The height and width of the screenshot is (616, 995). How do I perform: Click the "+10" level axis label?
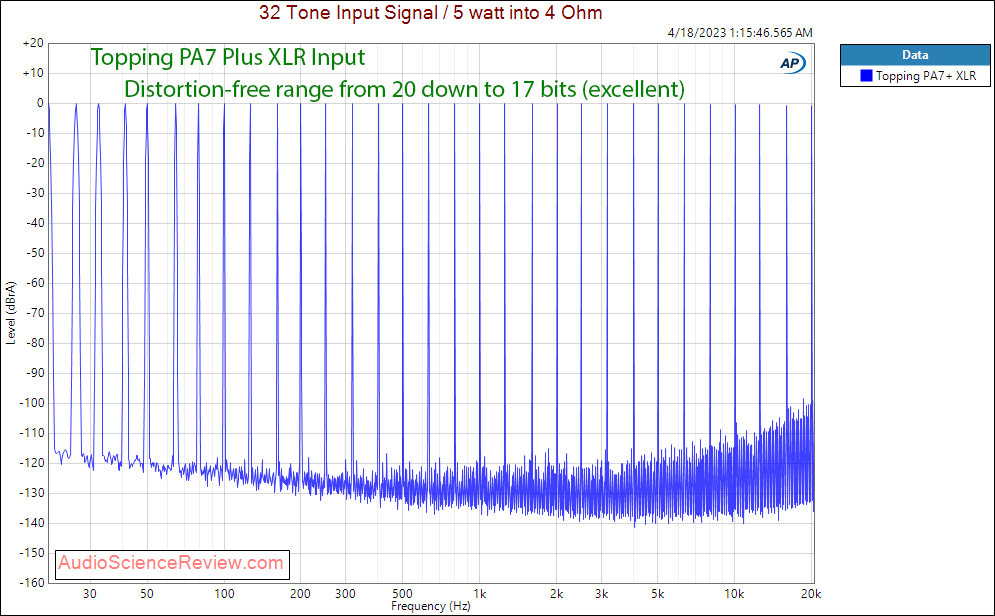click(x=33, y=73)
